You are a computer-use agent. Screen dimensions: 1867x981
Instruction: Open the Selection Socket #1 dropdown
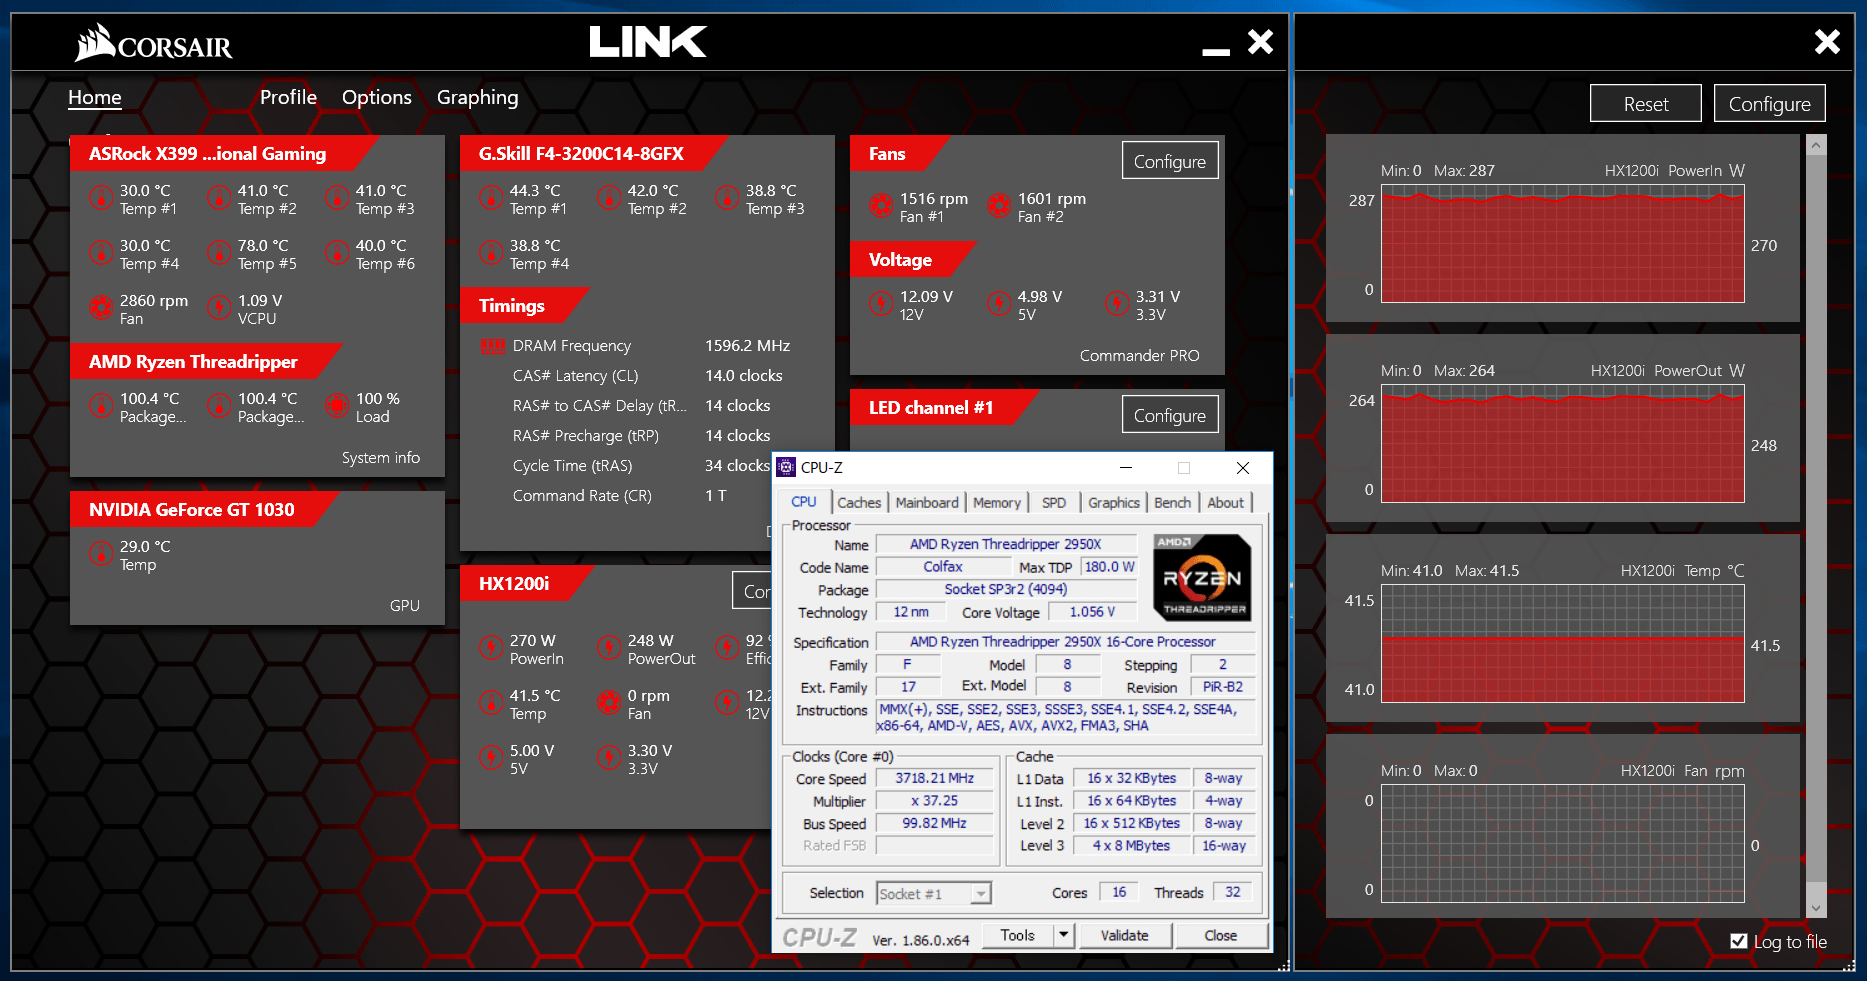tap(933, 893)
